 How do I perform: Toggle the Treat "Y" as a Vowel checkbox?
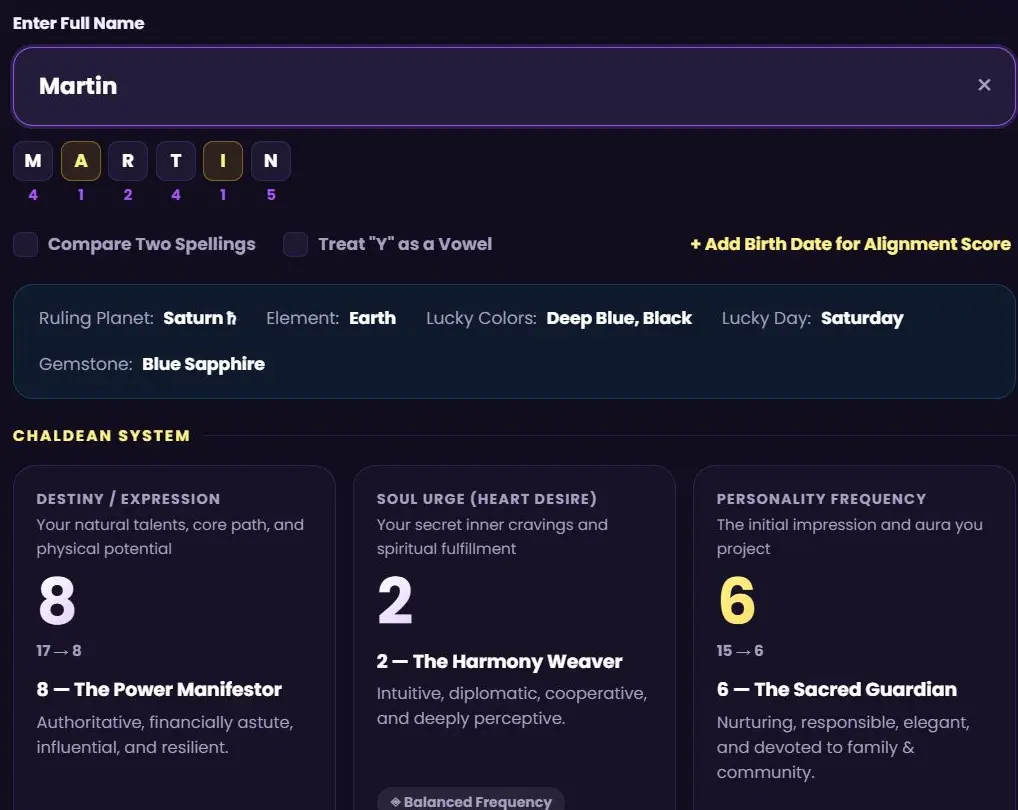pos(295,245)
